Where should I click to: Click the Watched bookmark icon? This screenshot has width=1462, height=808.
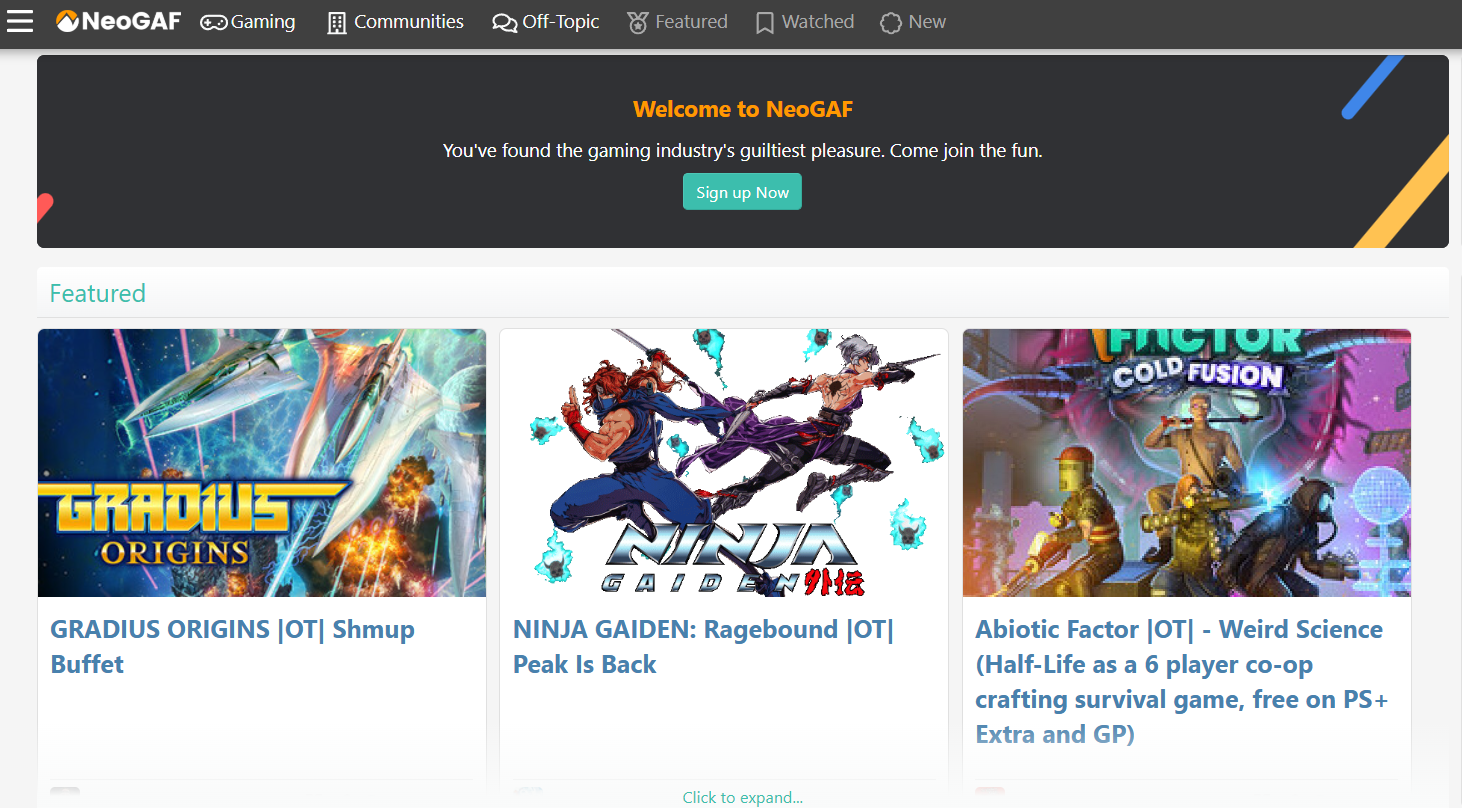765,22
